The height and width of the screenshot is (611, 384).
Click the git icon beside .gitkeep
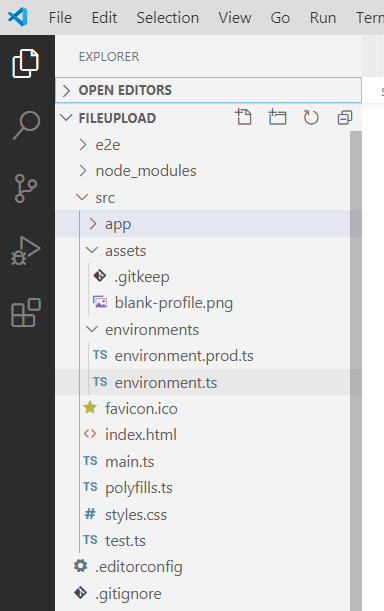point(100,276)
